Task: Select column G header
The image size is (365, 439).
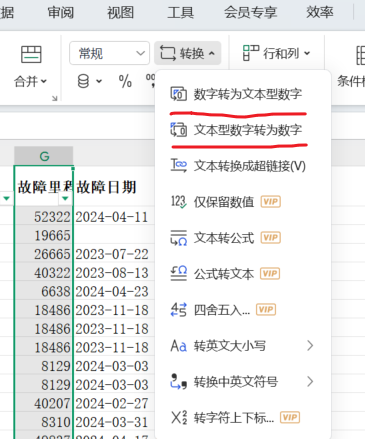Action: pyautogui.click(x=44, y=156)
